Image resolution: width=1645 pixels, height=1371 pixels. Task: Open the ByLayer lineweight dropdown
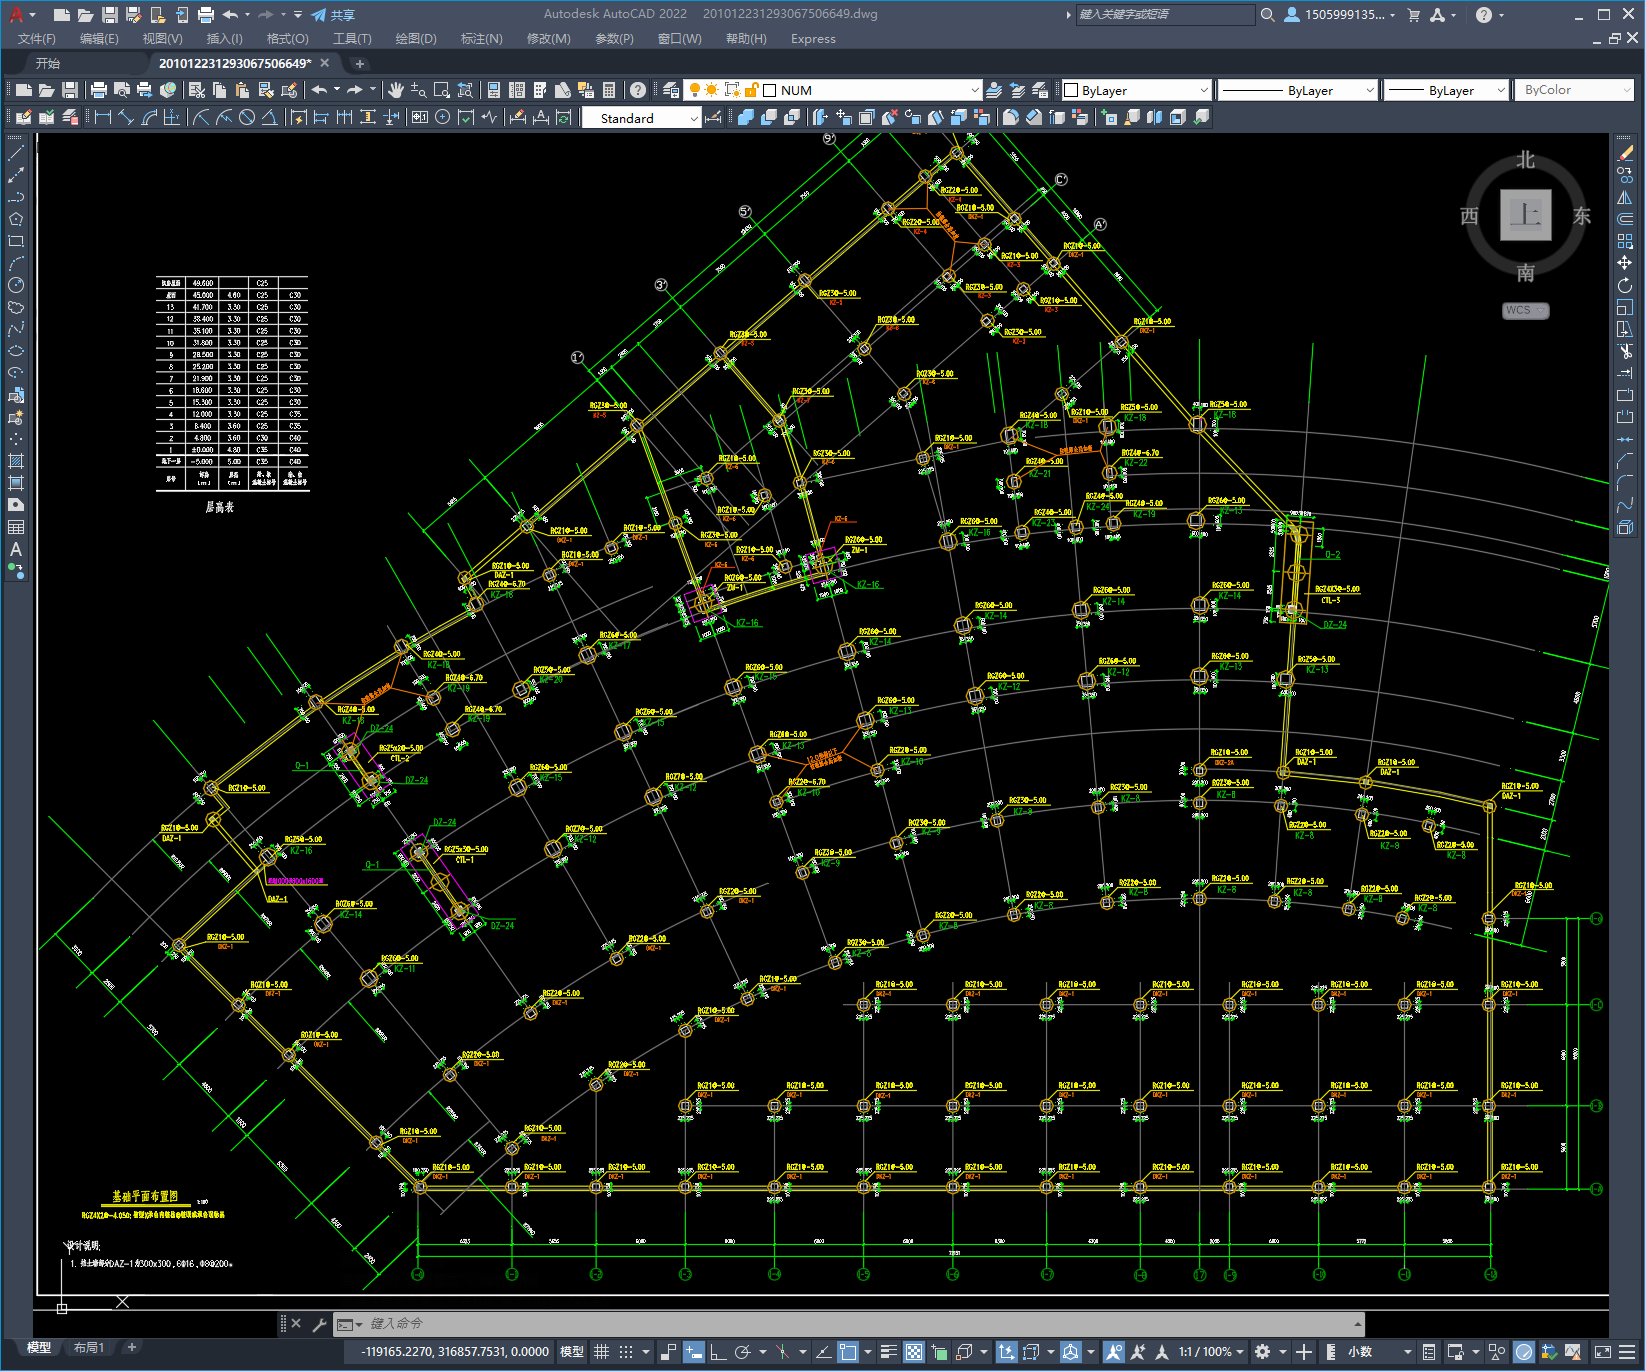pos(1500,90)
